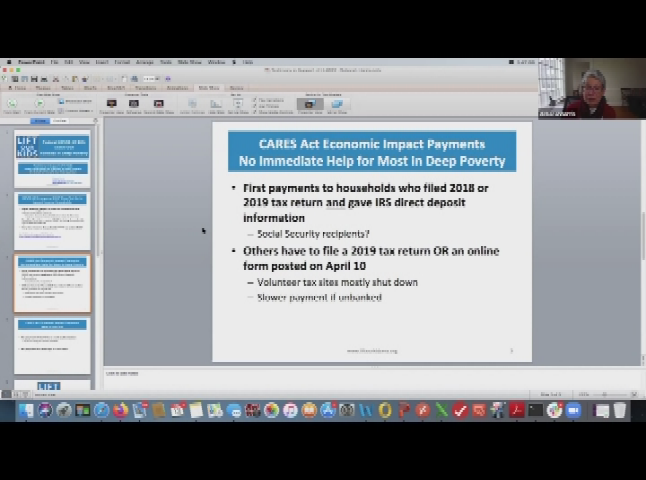Switch to the Home ribbon tab
Viewport: 646px width, 480px height.
pos(17,88)
